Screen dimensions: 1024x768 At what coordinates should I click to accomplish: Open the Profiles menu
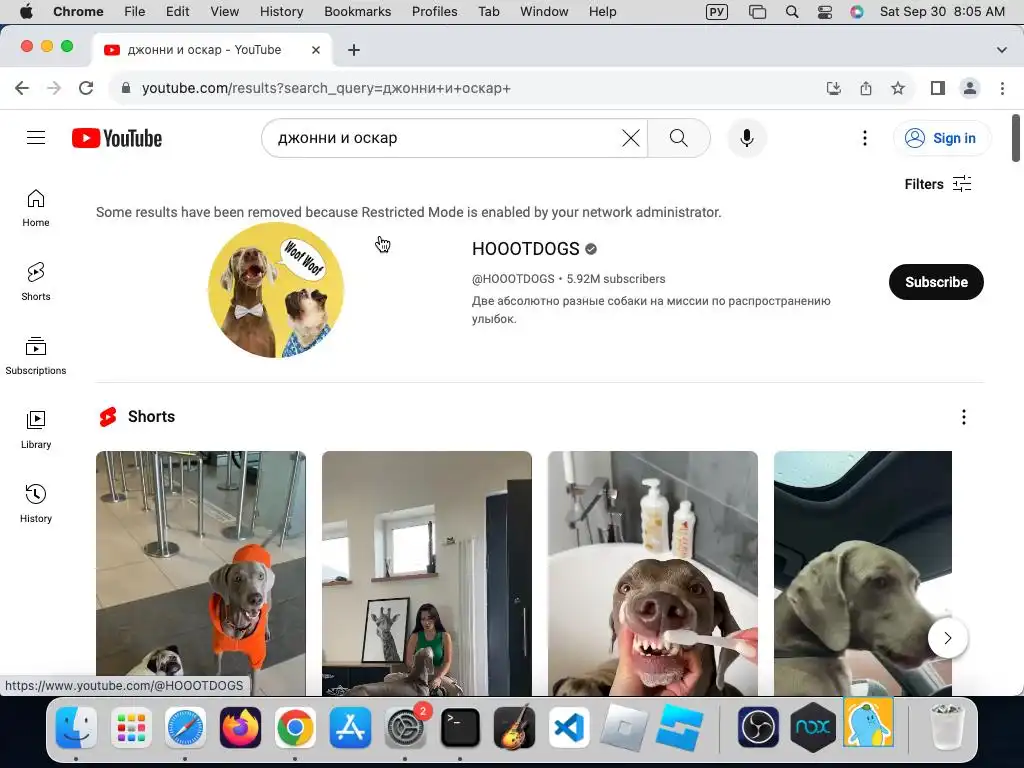point(434,12)
